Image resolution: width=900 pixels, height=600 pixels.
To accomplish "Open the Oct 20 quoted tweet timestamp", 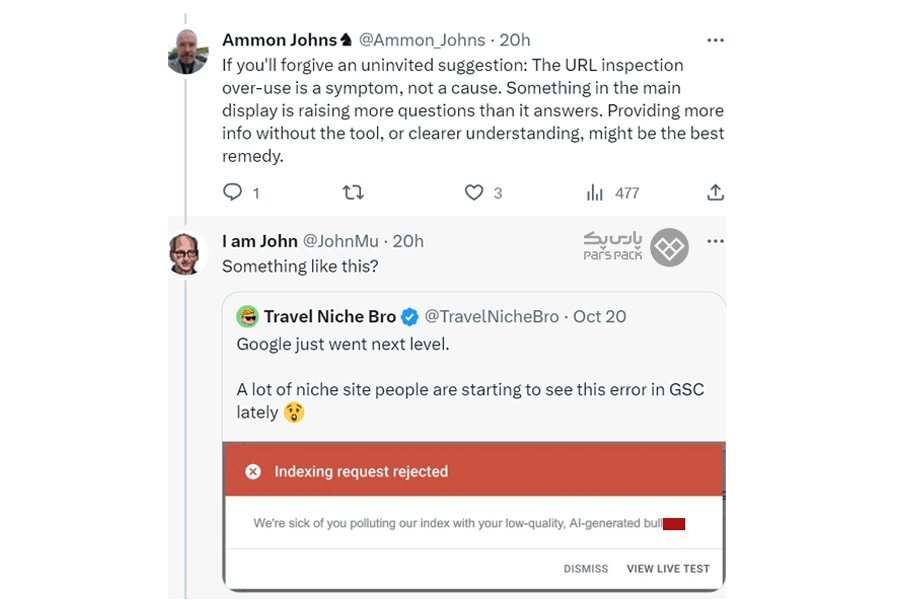I will (x=600, y=317).
